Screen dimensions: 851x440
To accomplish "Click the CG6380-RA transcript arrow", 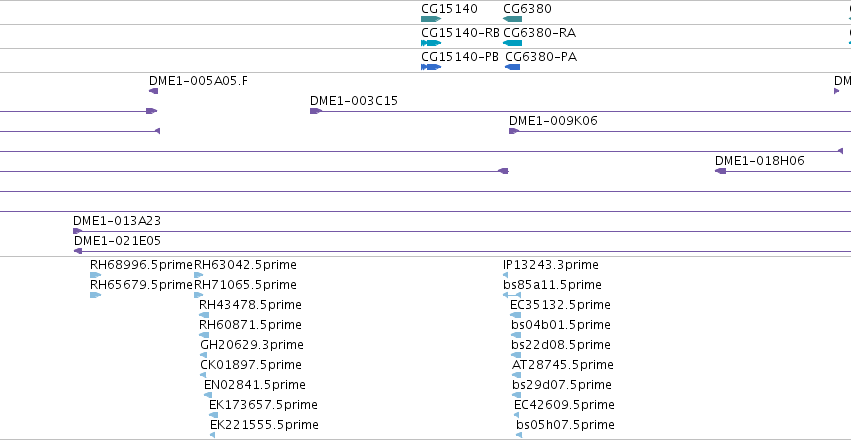I will click(x=512, y=43).
